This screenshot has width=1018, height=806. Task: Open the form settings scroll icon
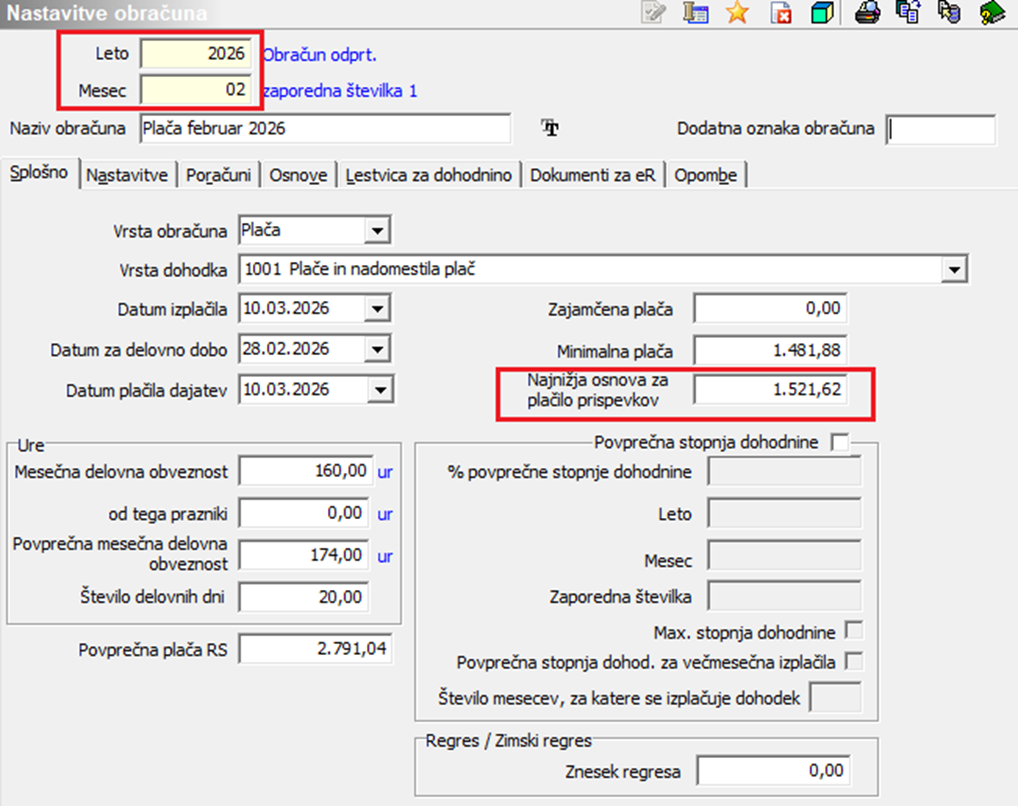(x=695, y=12)
